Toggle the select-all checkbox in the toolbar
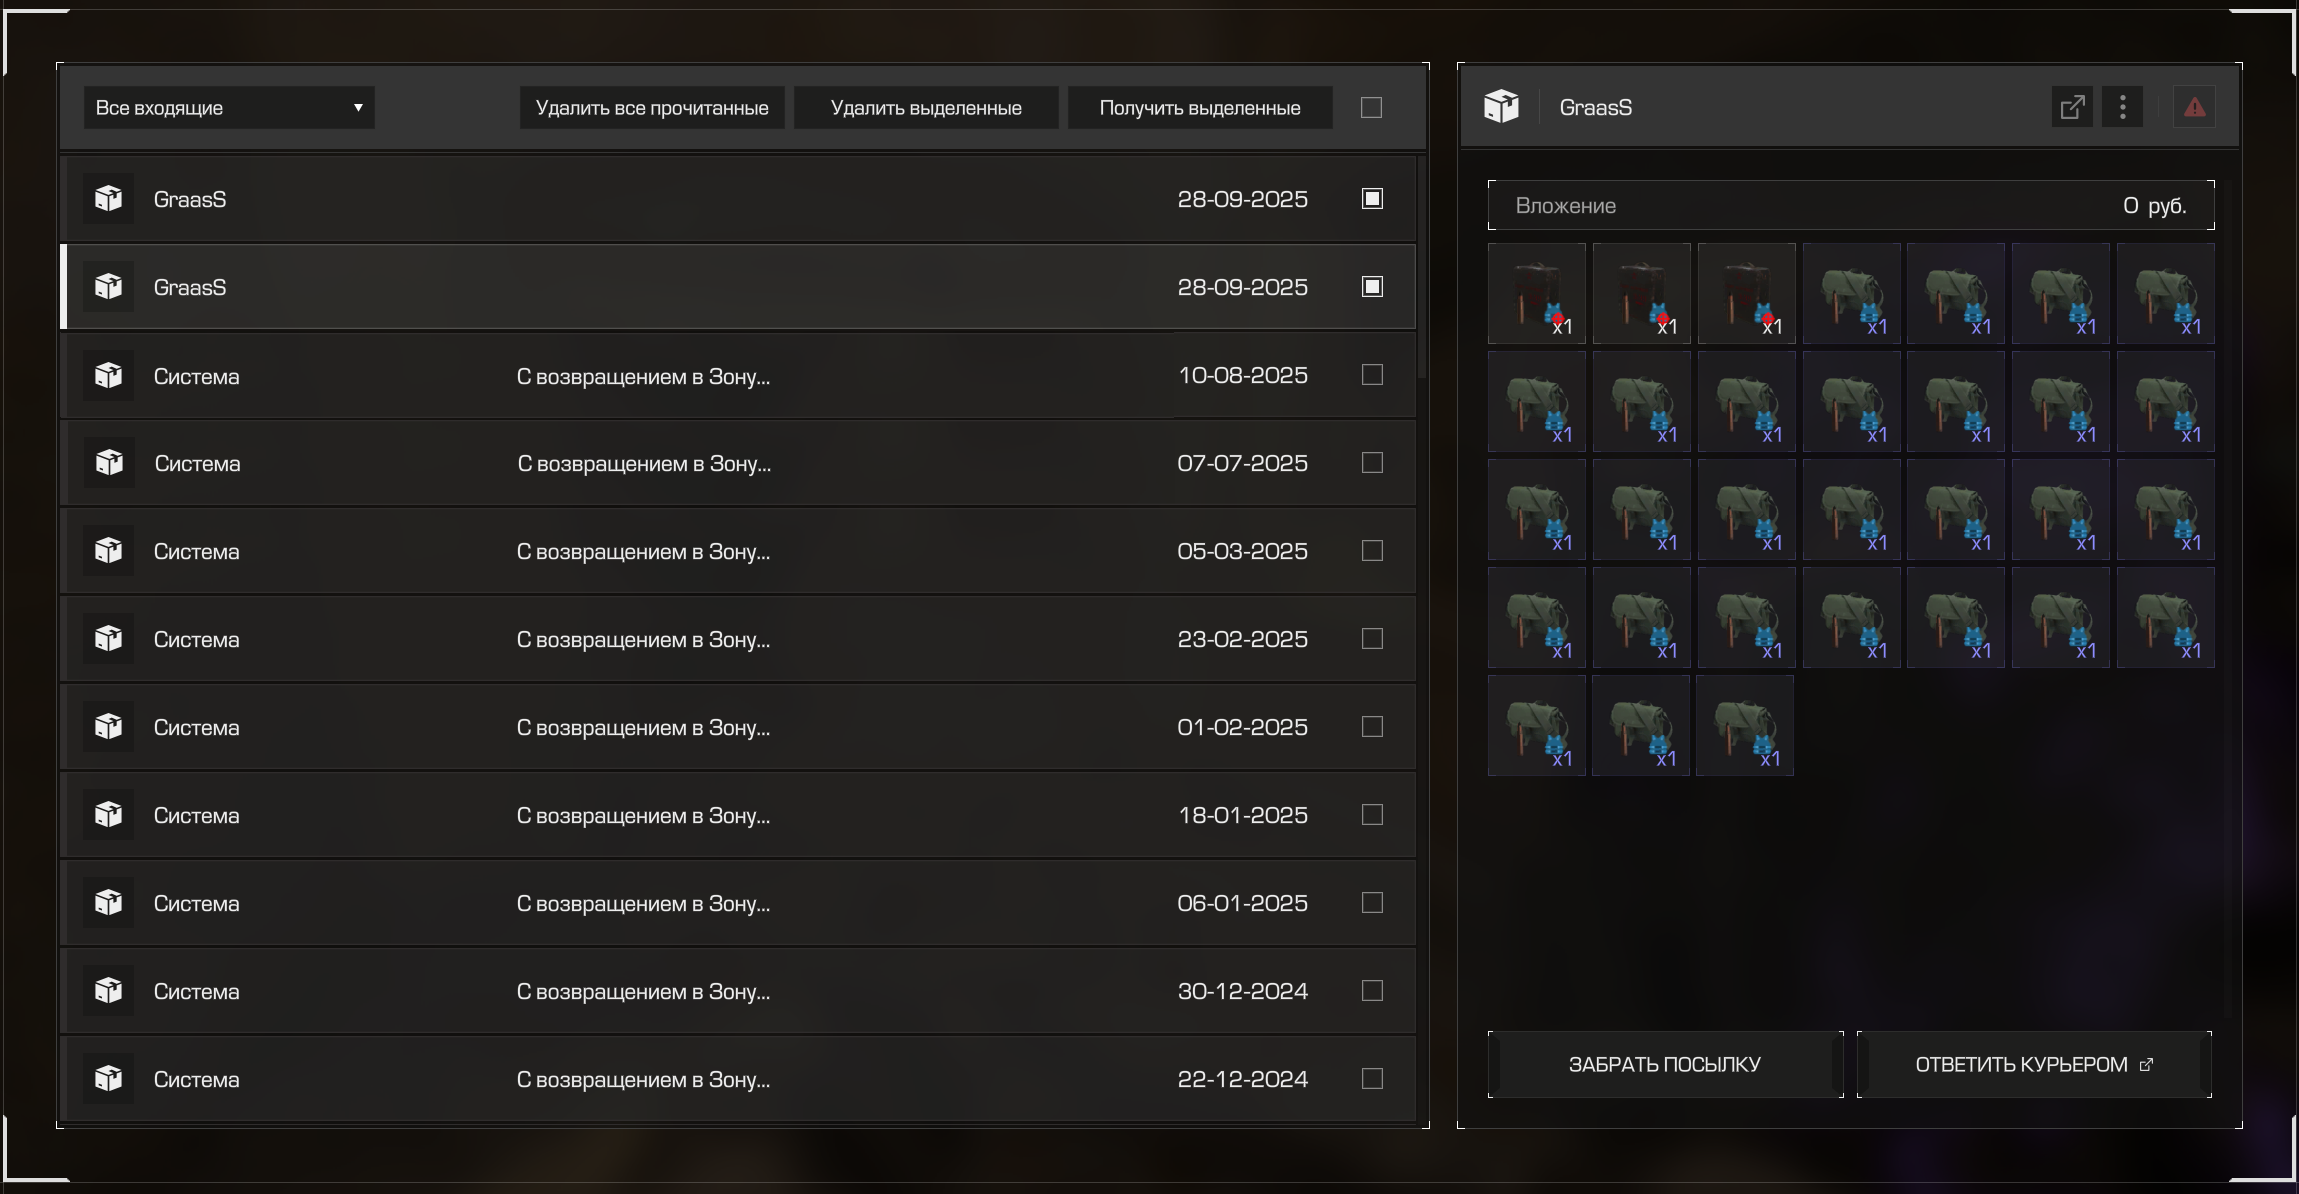Screen dimensions: 2299x1194 coord(1371,107)
